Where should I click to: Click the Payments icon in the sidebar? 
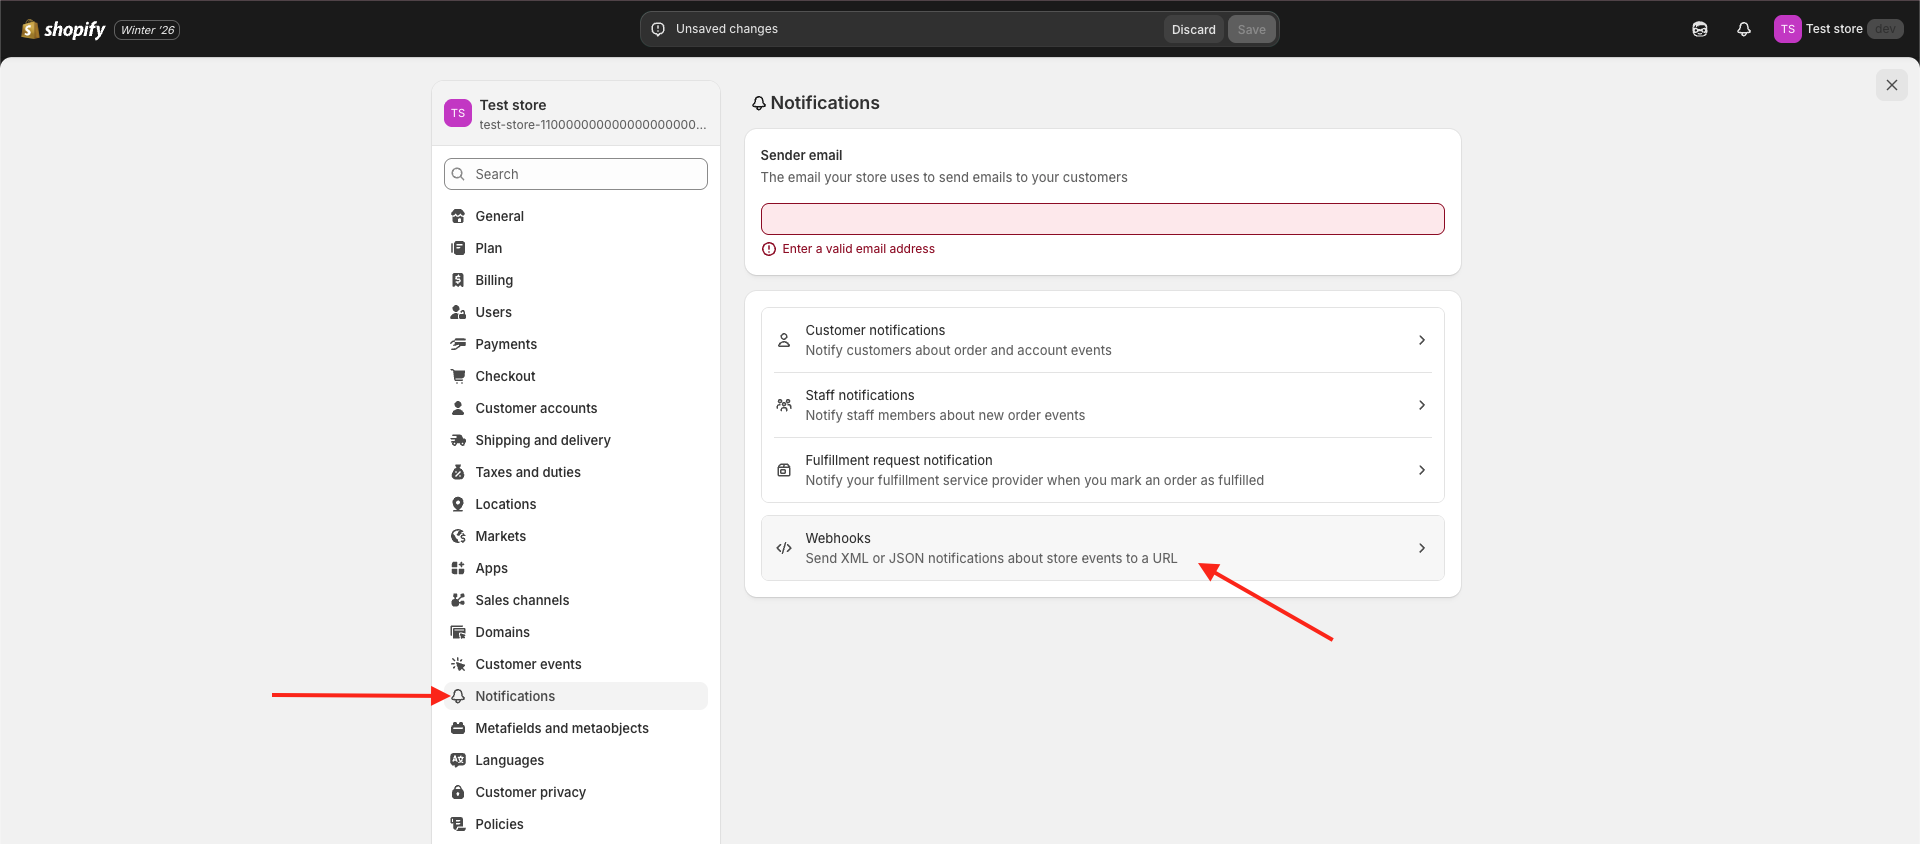pyautogui.click(x=458, y=344)
